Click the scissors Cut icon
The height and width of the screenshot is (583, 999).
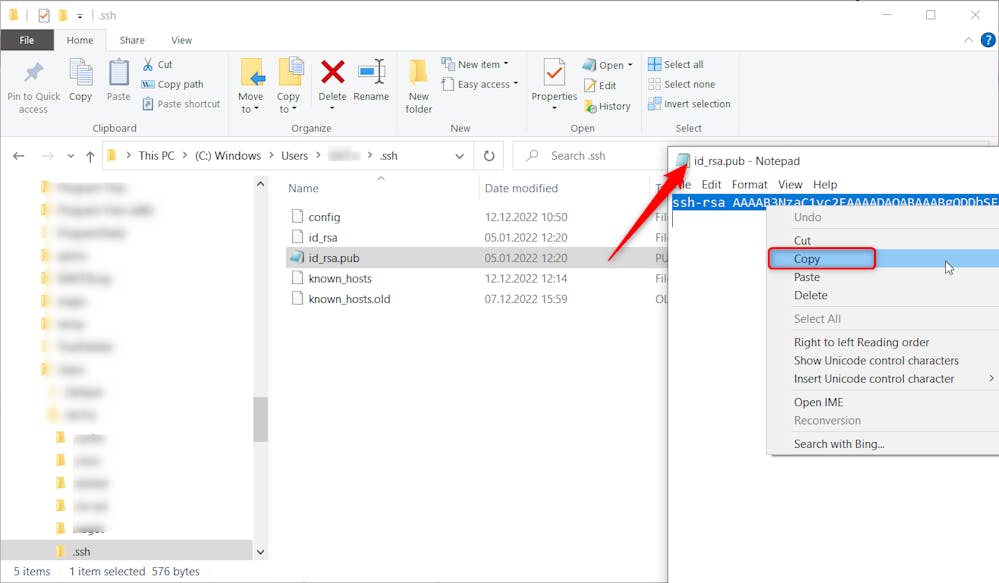pos(149,64)
